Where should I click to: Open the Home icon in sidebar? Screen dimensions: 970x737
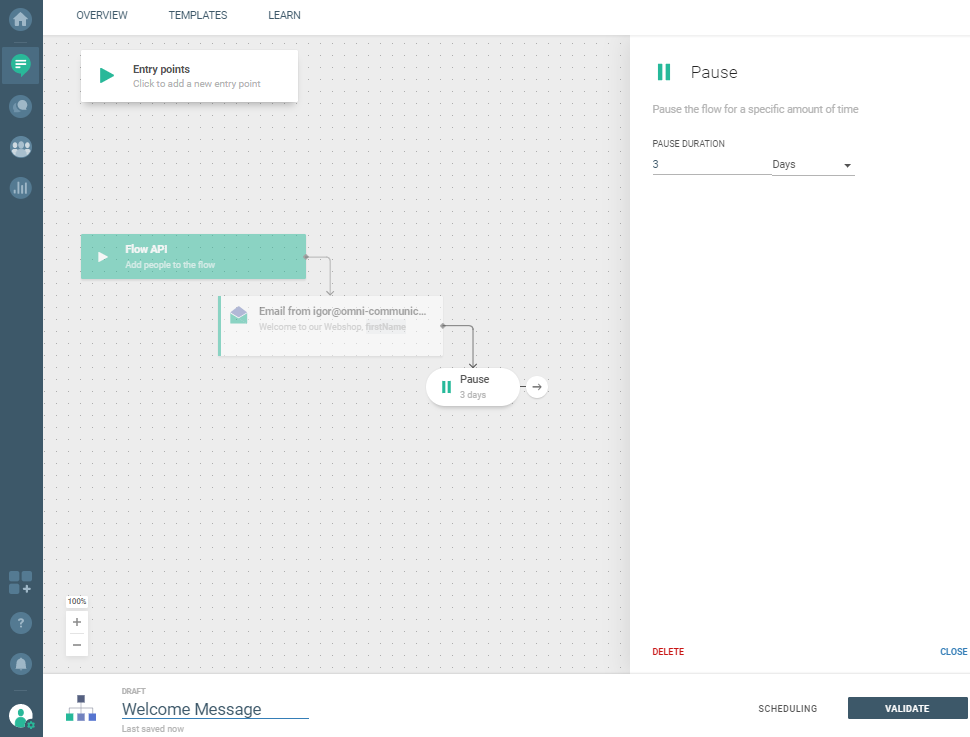(21, 19)
